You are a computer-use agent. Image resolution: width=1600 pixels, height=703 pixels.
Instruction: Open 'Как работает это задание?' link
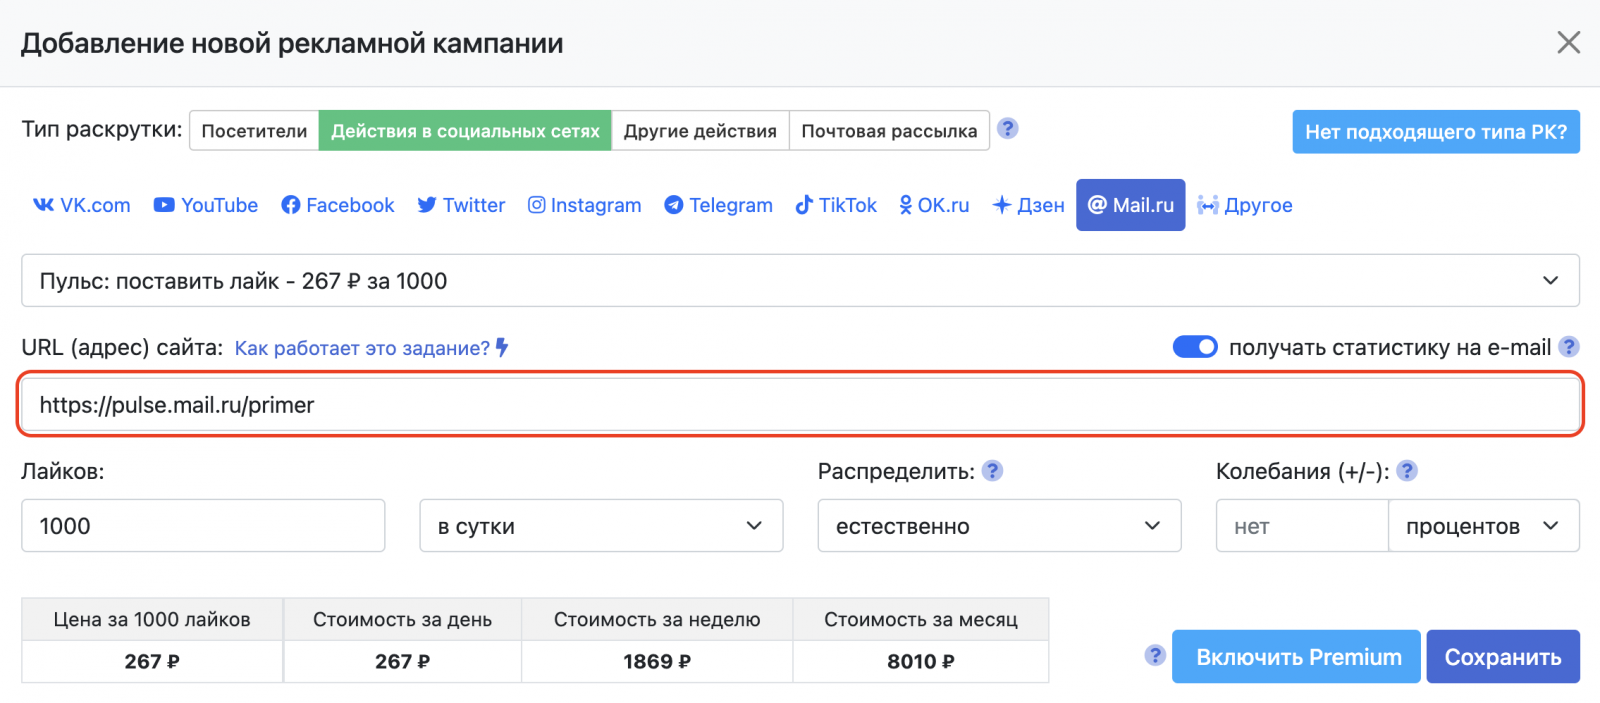[362, 348]
